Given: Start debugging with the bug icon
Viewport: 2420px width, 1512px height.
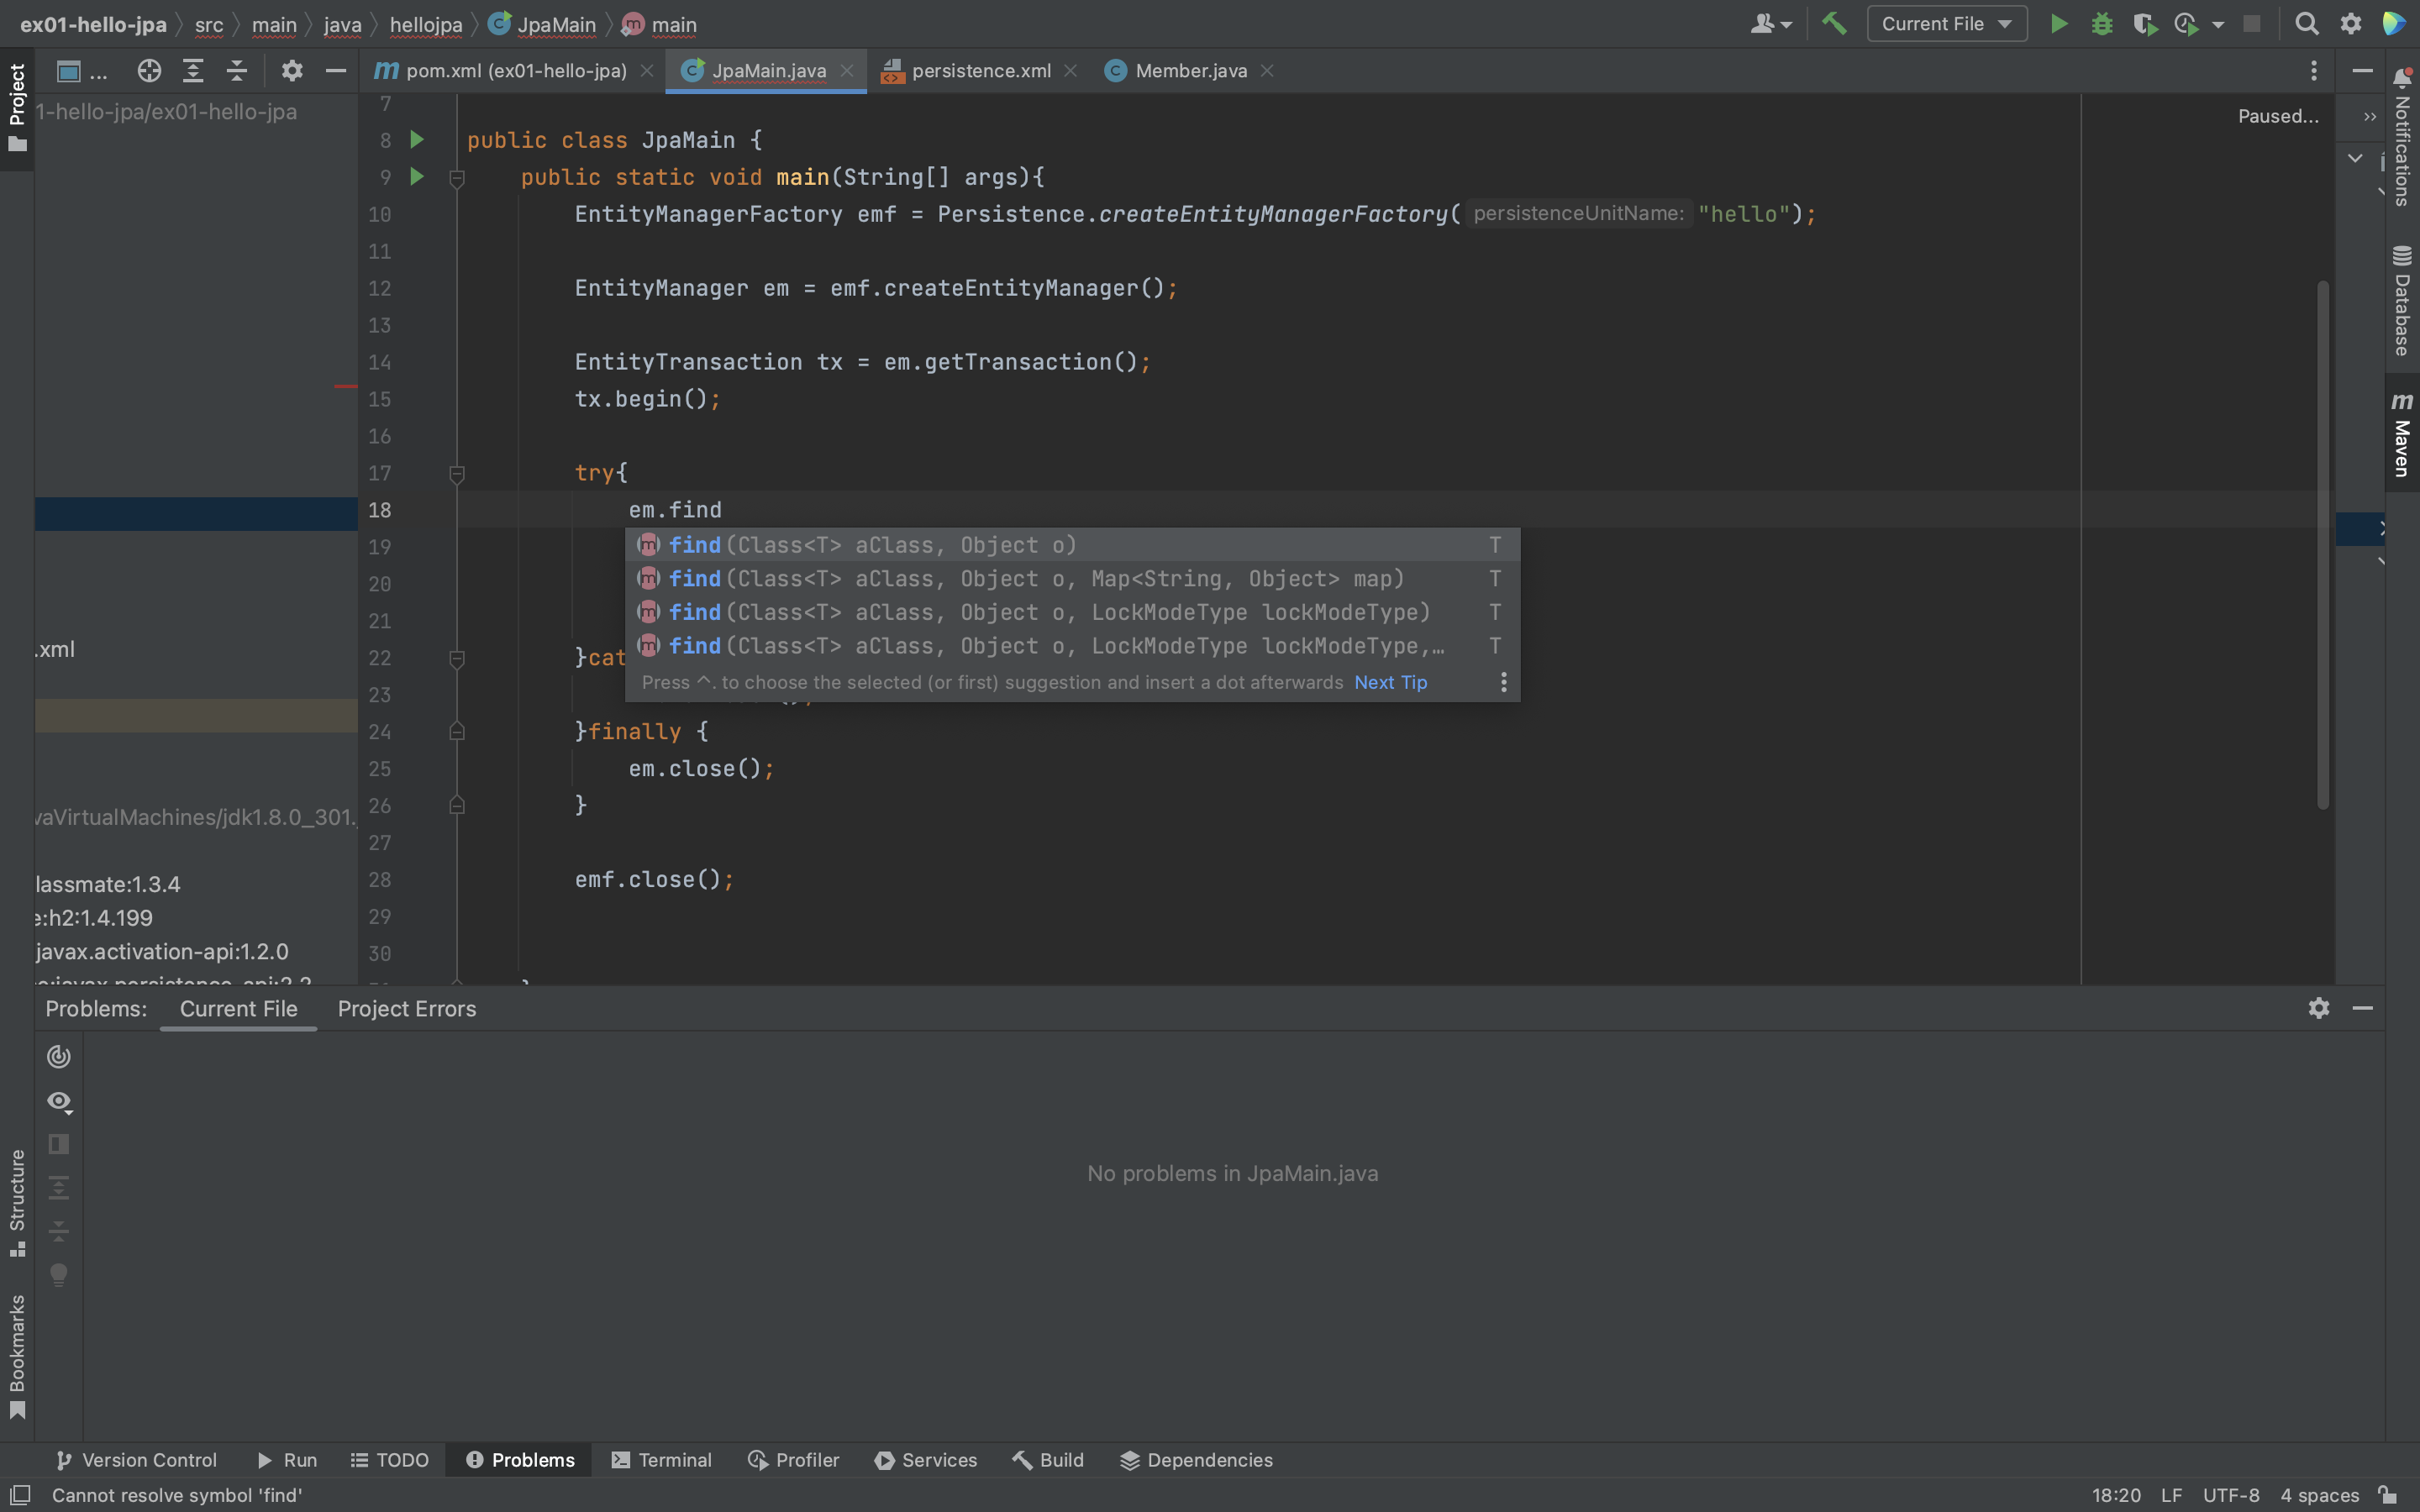Looking at the screenshot, I should click(x=2101, y=24).
